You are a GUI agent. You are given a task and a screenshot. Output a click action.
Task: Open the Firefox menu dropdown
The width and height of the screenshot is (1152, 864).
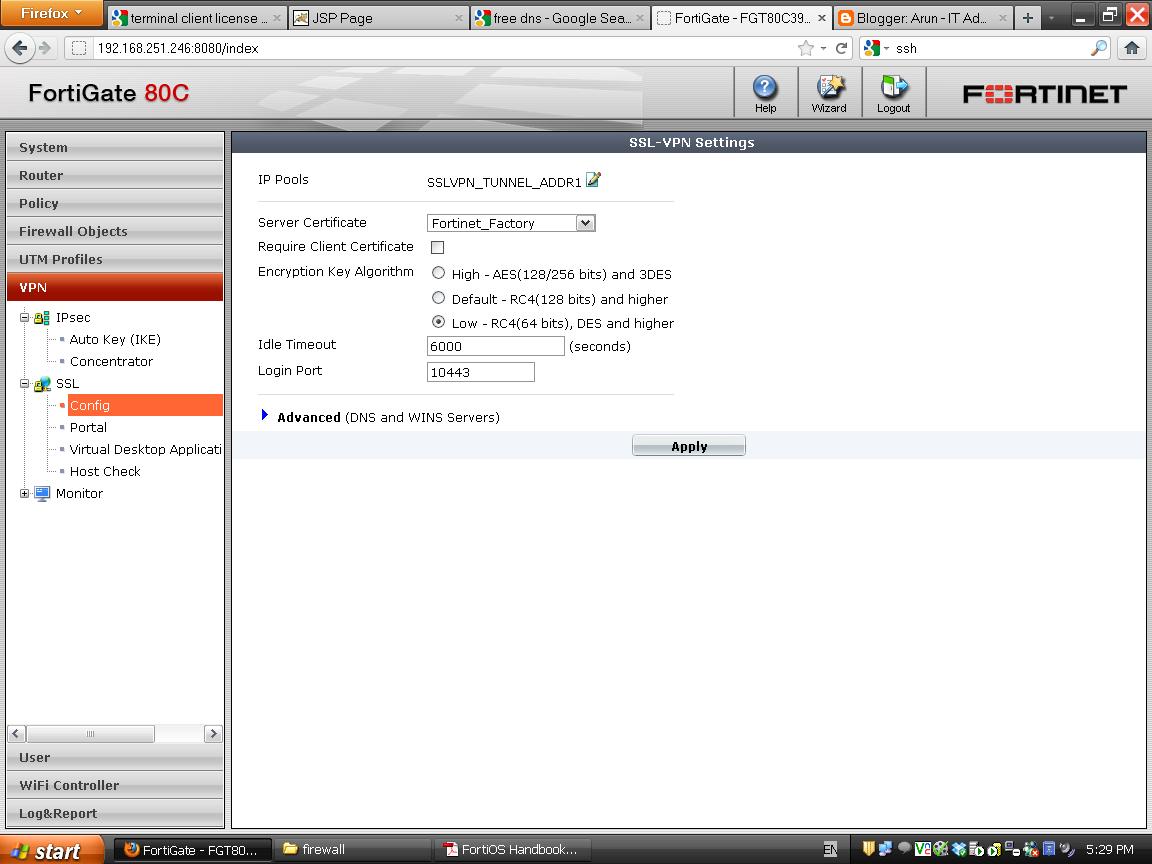click(x=51, y=13)
